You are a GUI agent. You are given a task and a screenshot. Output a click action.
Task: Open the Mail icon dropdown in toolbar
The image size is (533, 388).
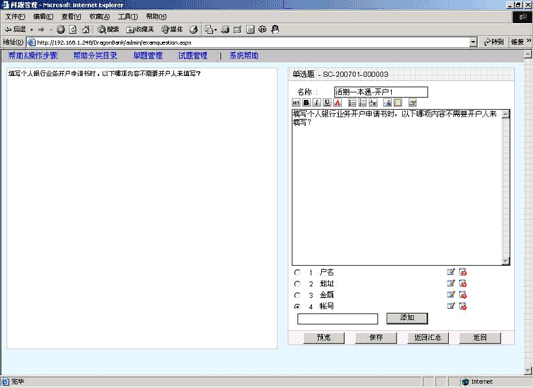tap(216, 30)
